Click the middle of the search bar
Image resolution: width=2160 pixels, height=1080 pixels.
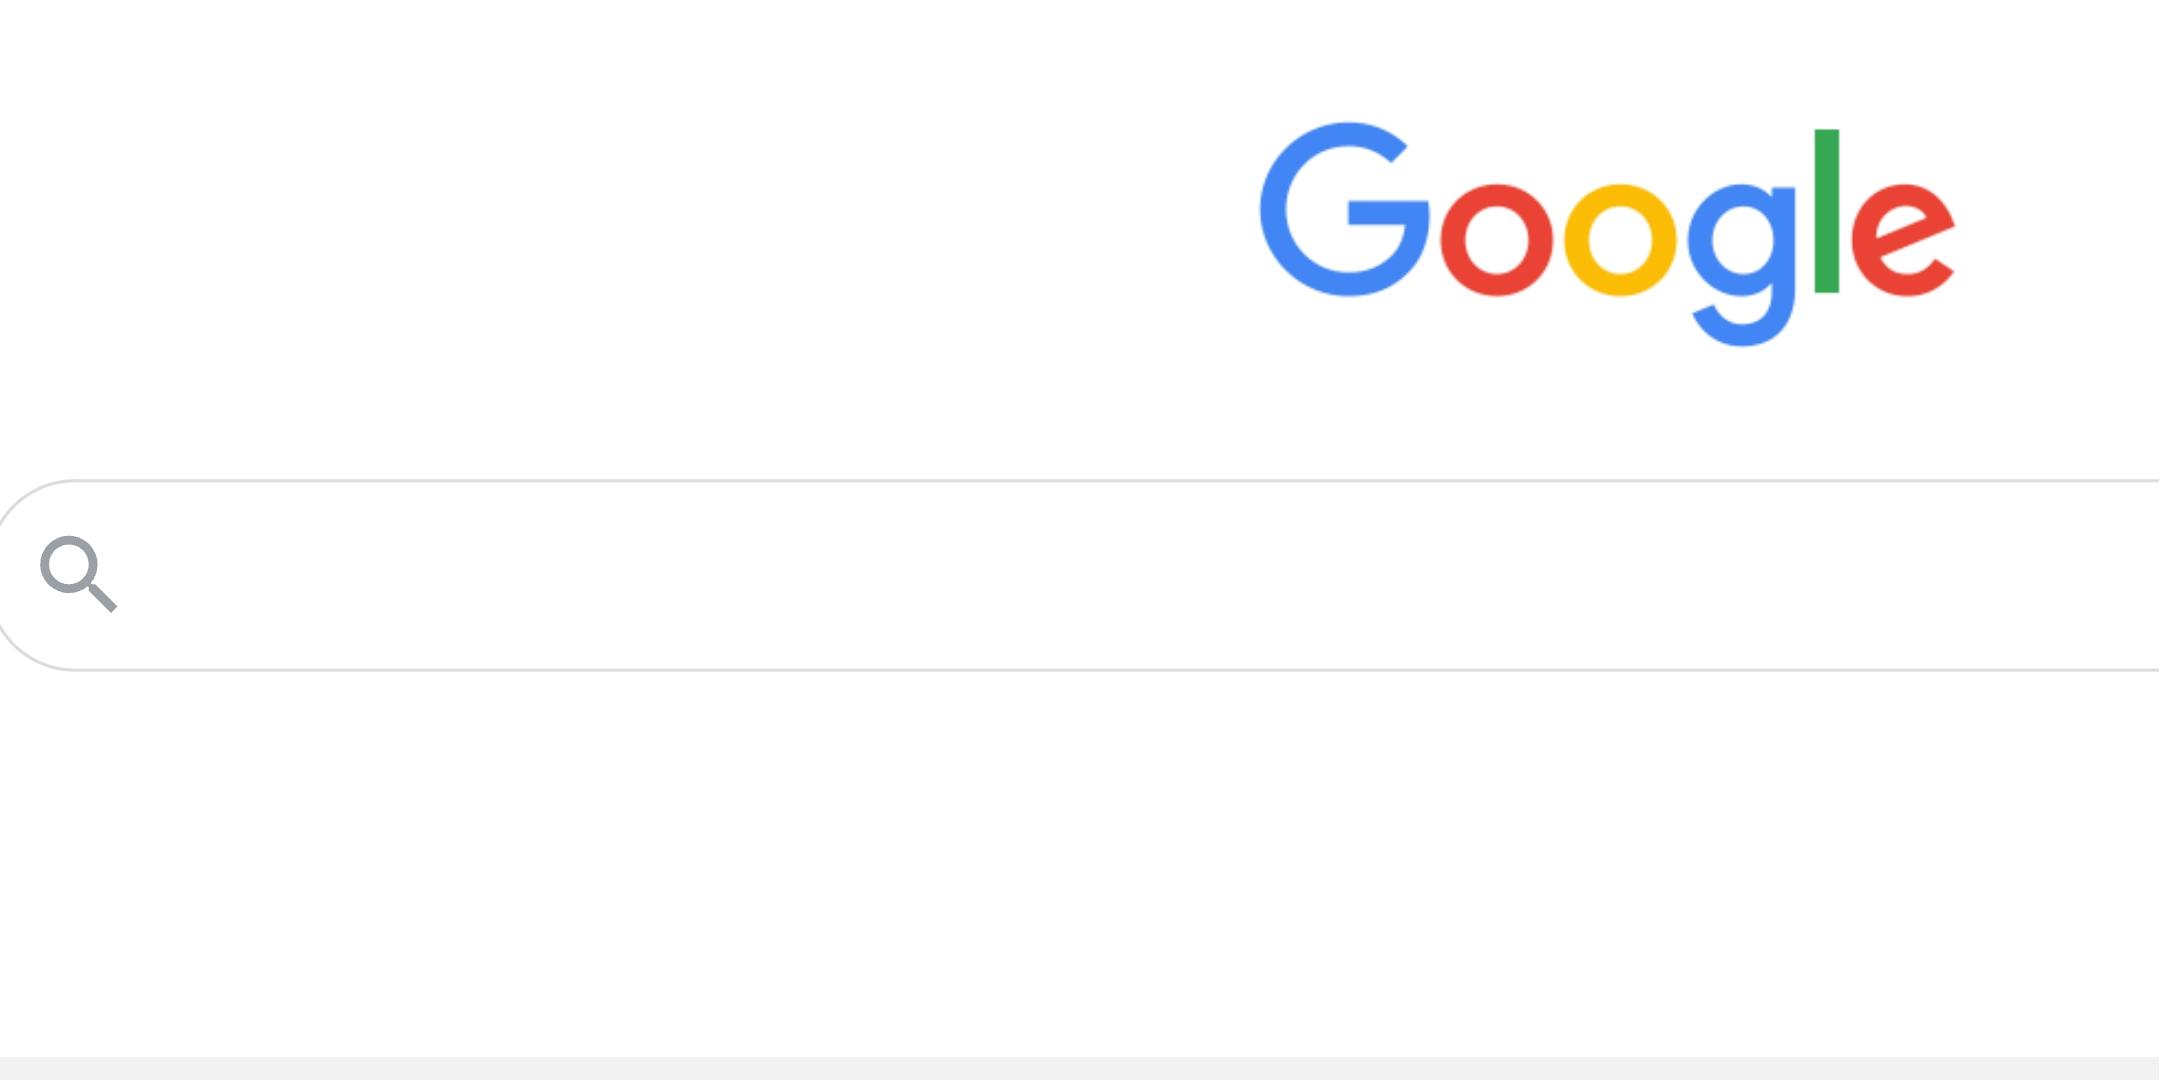pos(1078,575)
